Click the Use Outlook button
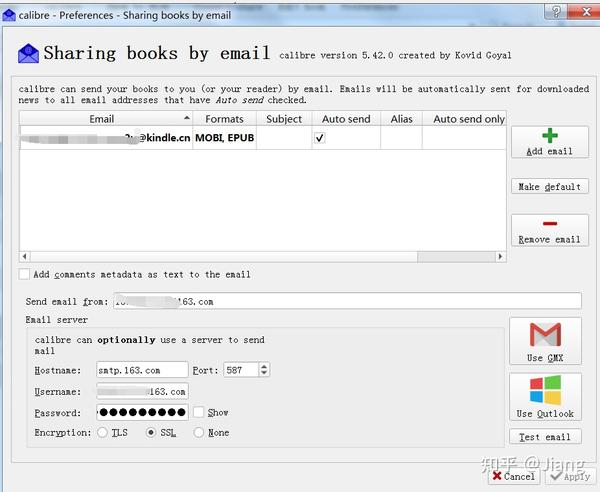Image resolution: width=600 pixels, height=492 pixels. (x=545, y=397)
